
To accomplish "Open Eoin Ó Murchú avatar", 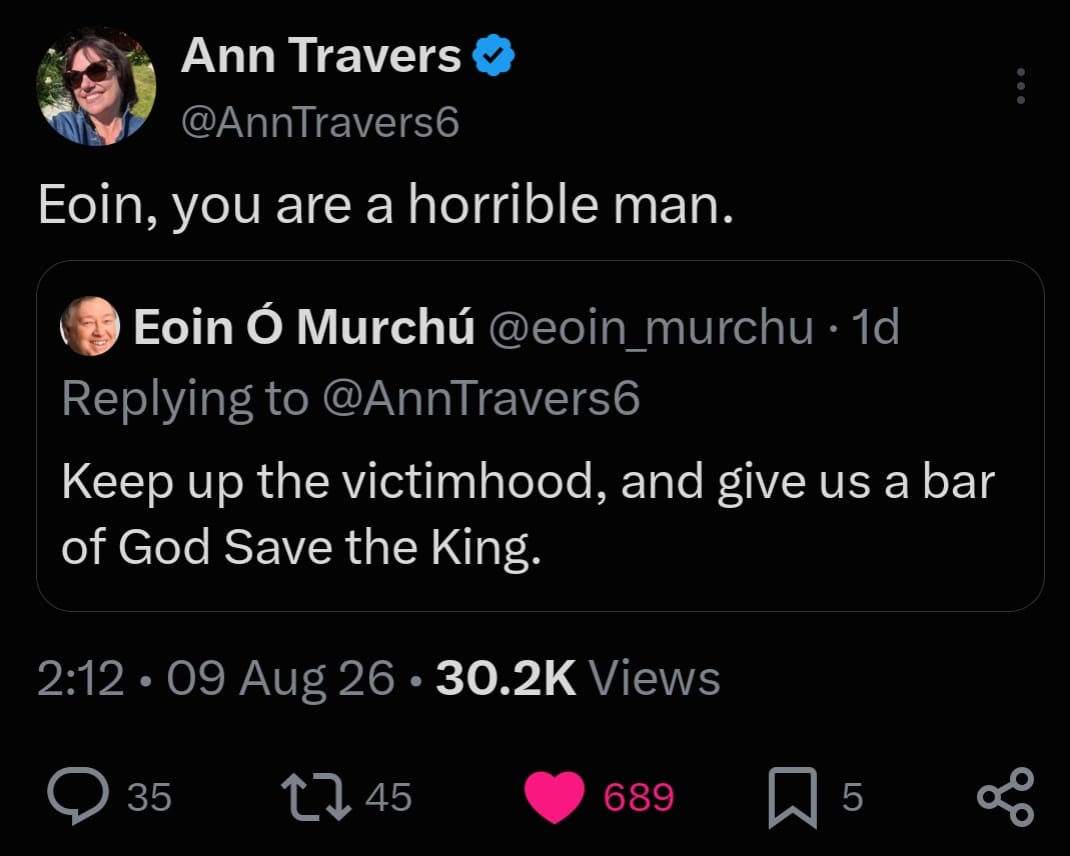I will 90,326.
